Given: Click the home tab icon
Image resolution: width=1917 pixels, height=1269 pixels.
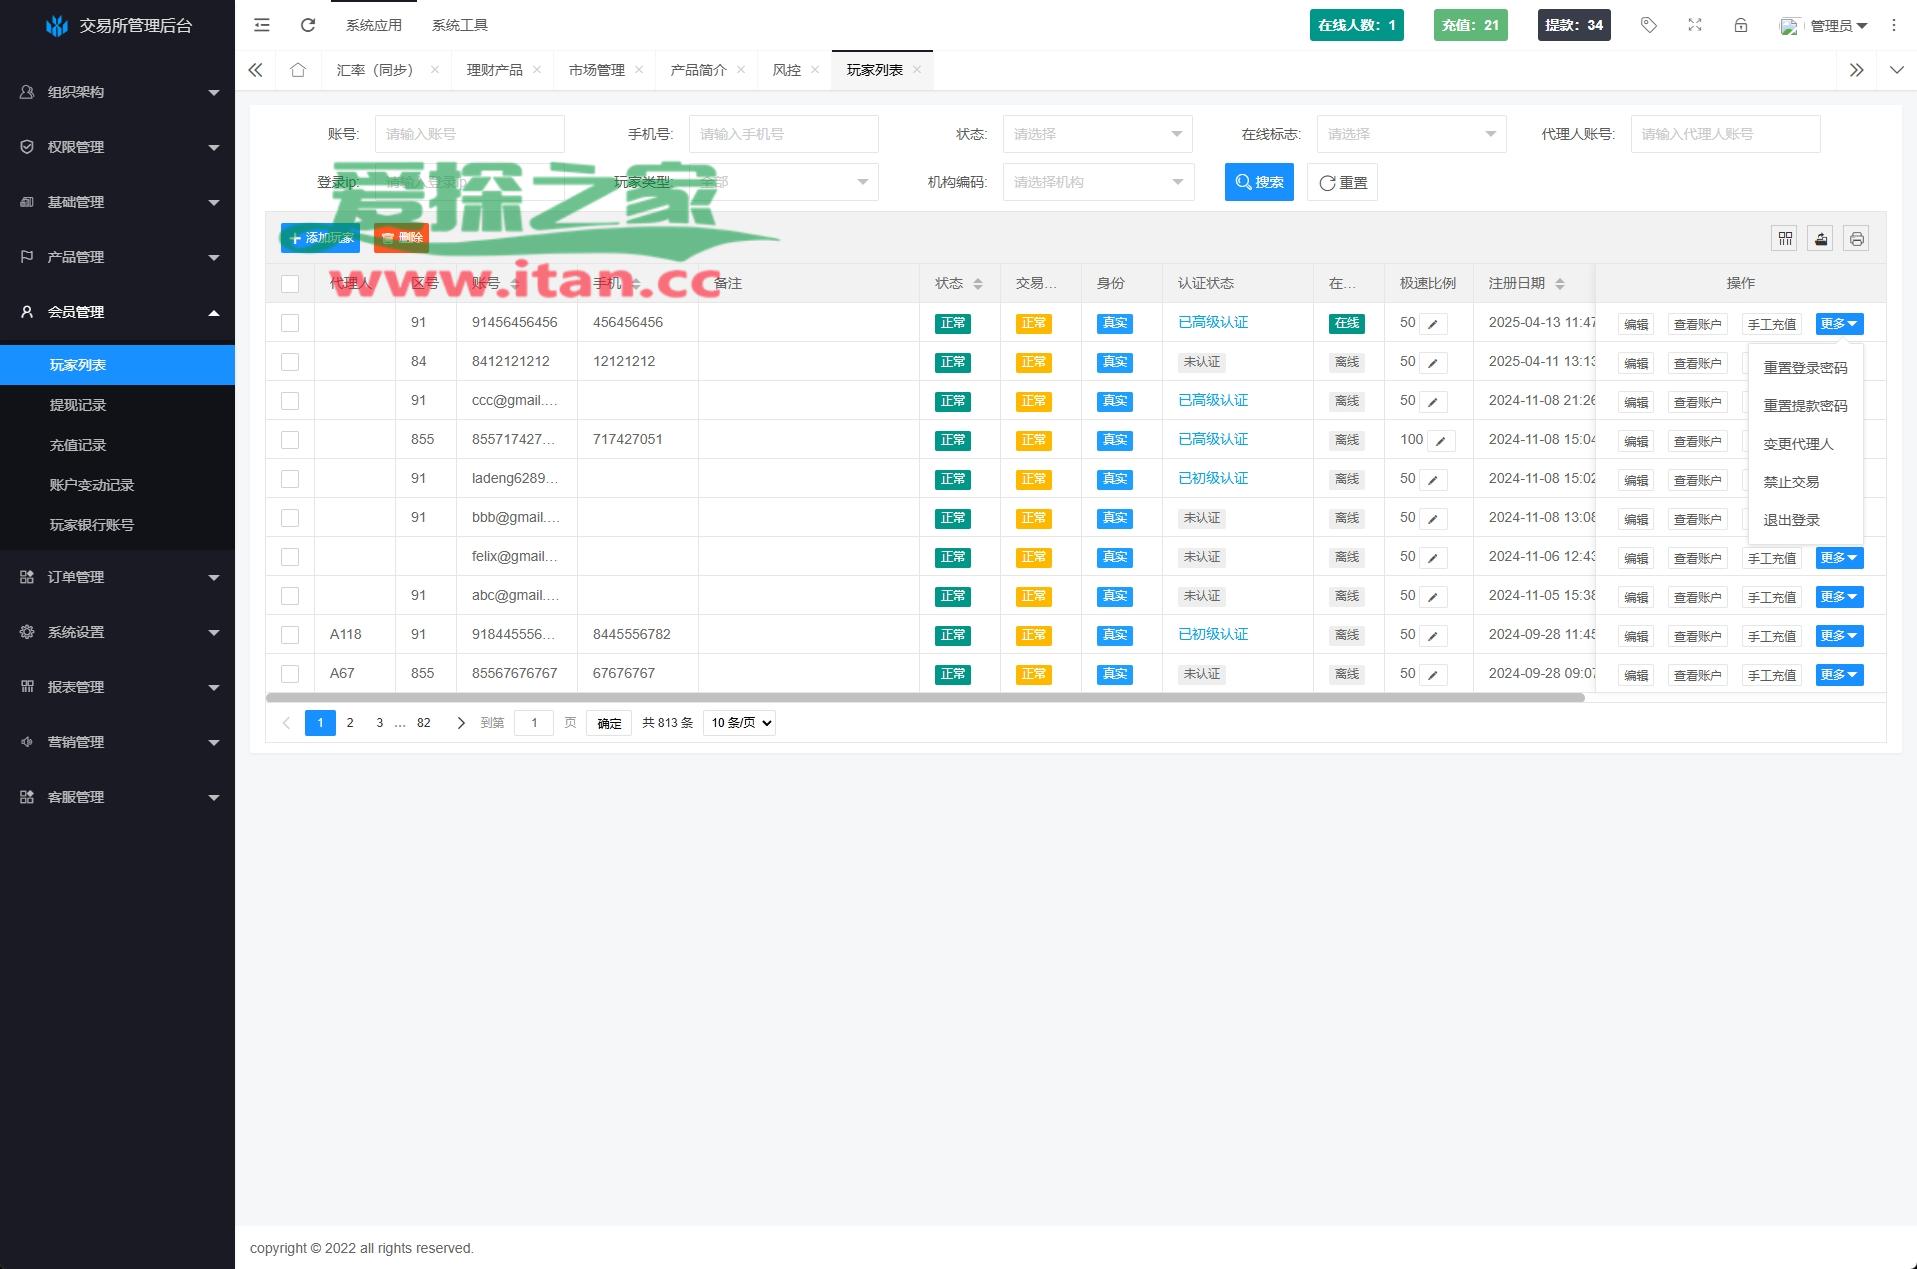Looking at the screenshot, I should 298,70.
